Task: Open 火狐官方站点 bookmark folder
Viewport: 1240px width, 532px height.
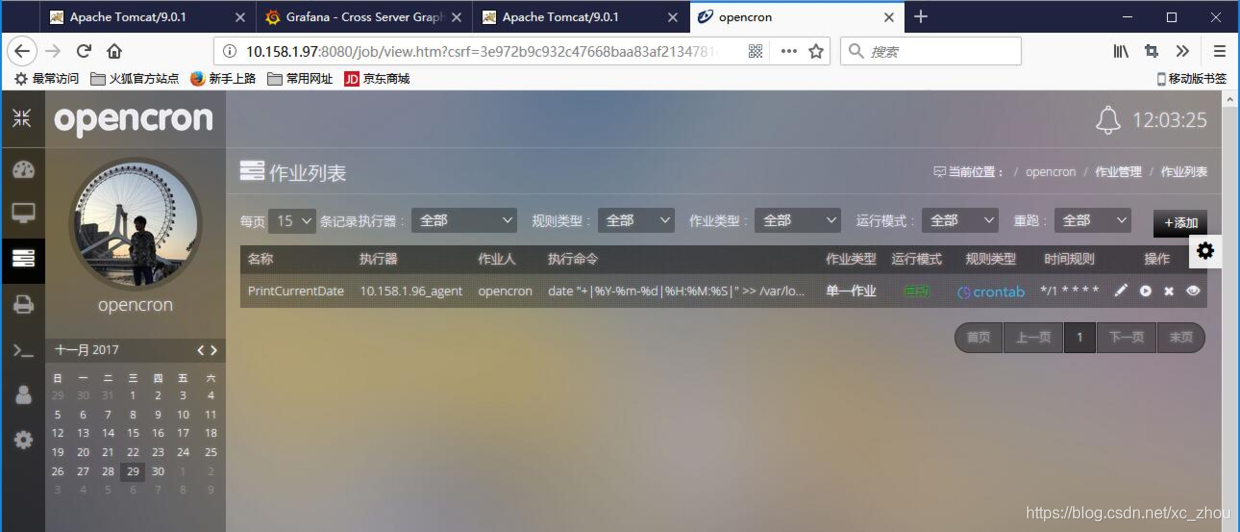Action: click(135, 78)
